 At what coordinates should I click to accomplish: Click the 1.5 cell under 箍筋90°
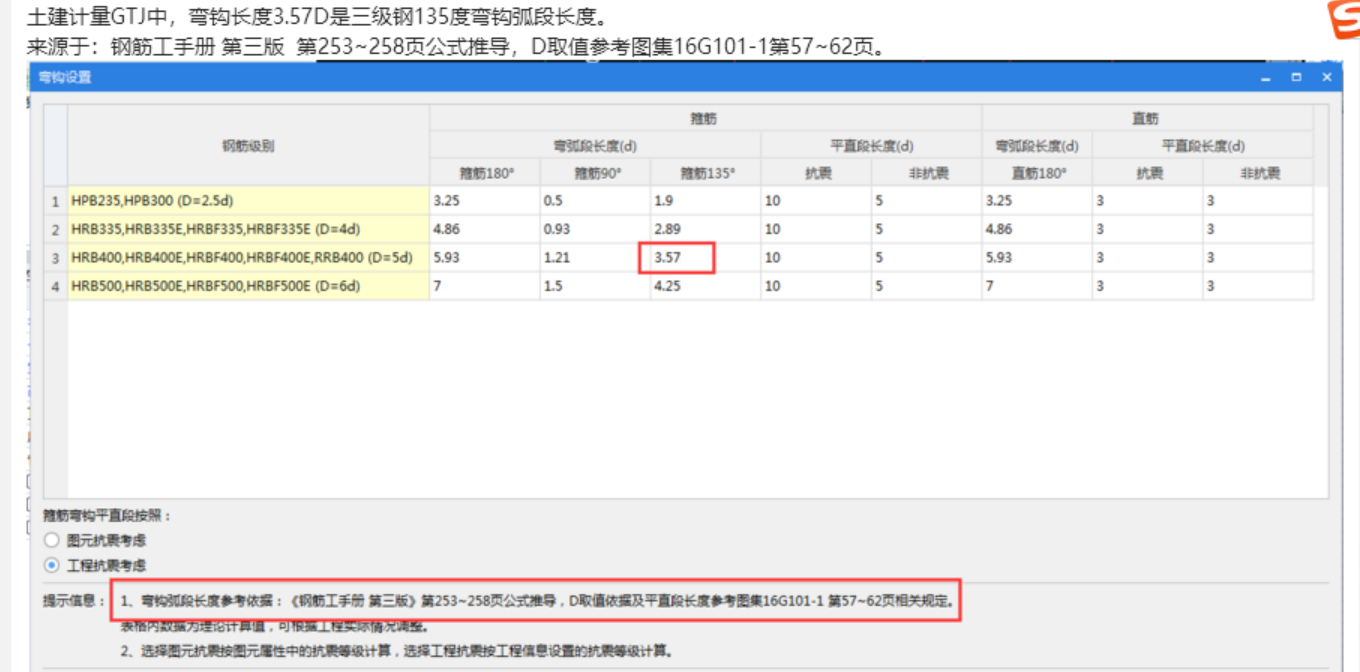click(x=595, y=286)
